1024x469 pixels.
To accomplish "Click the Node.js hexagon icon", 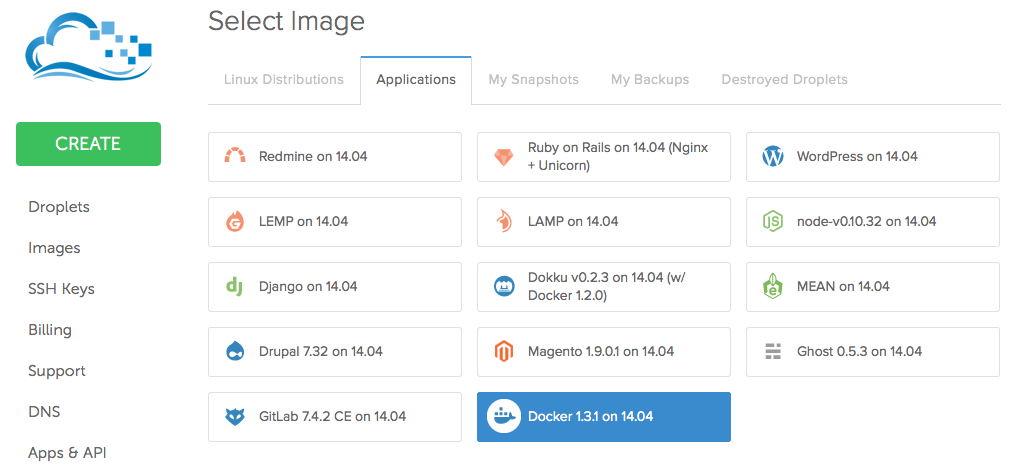I will 773,221.
